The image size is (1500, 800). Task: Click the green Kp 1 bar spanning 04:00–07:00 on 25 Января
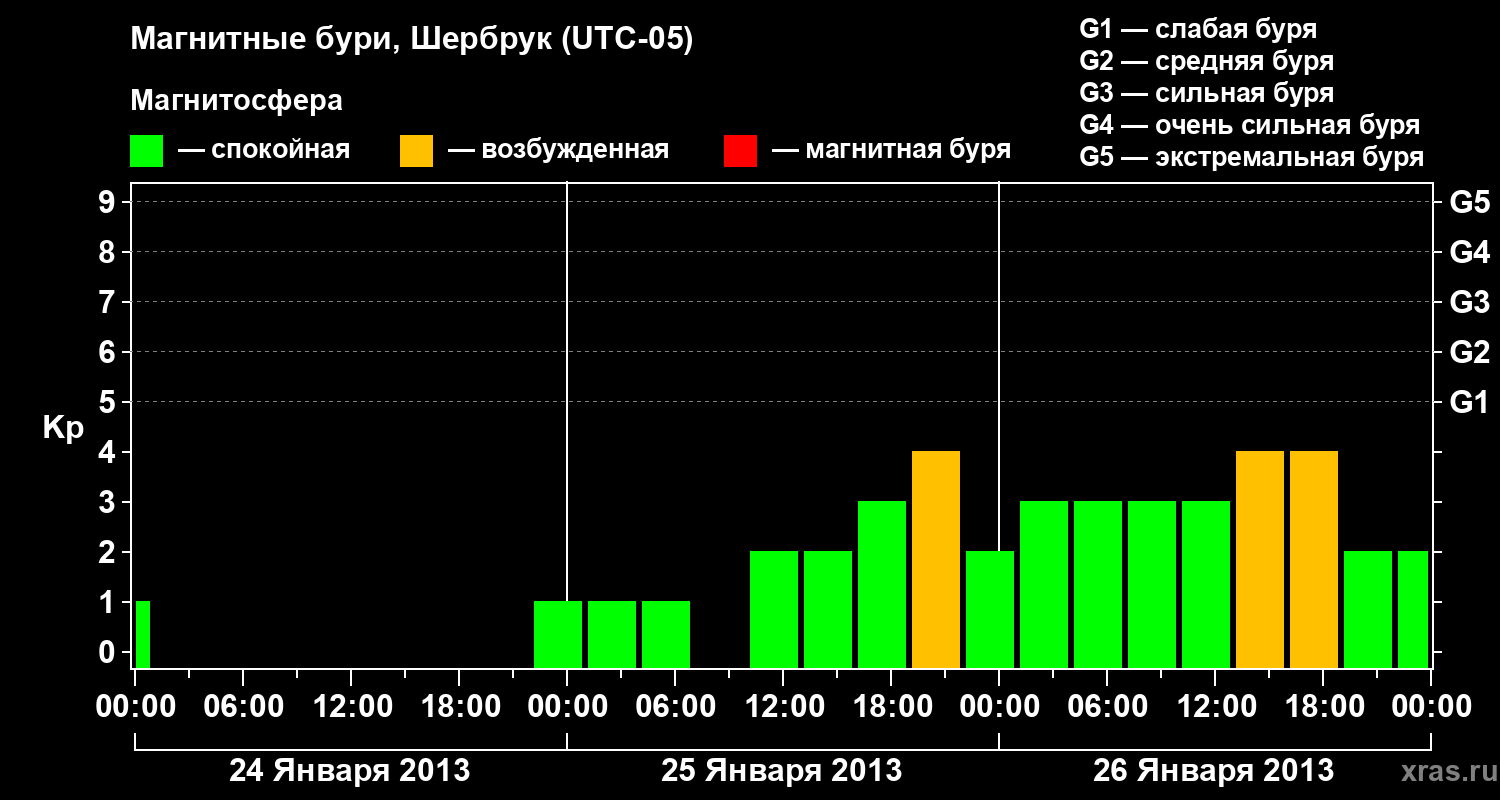pyautogui.click(x=666, y=634)
